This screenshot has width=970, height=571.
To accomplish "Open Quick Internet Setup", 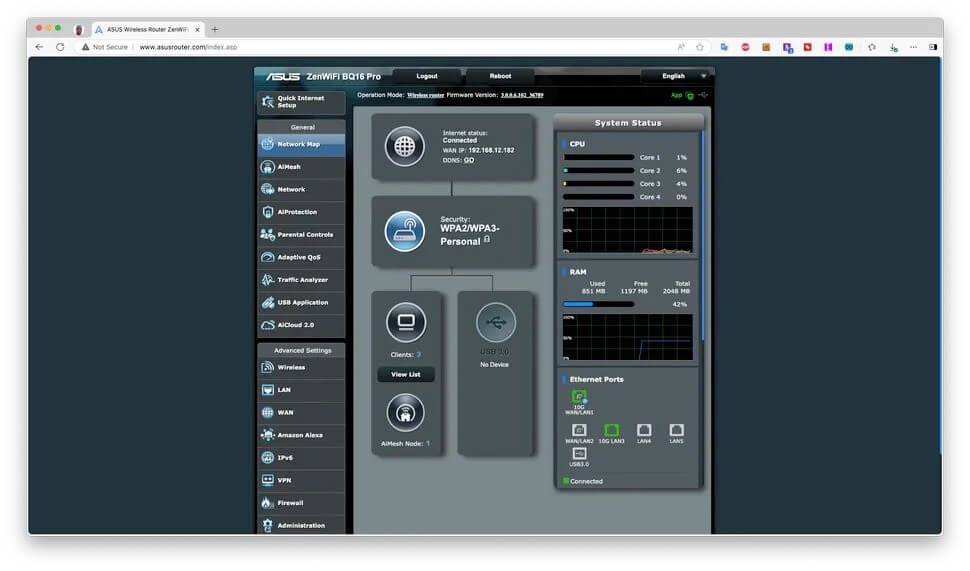I will coord(301,102).
